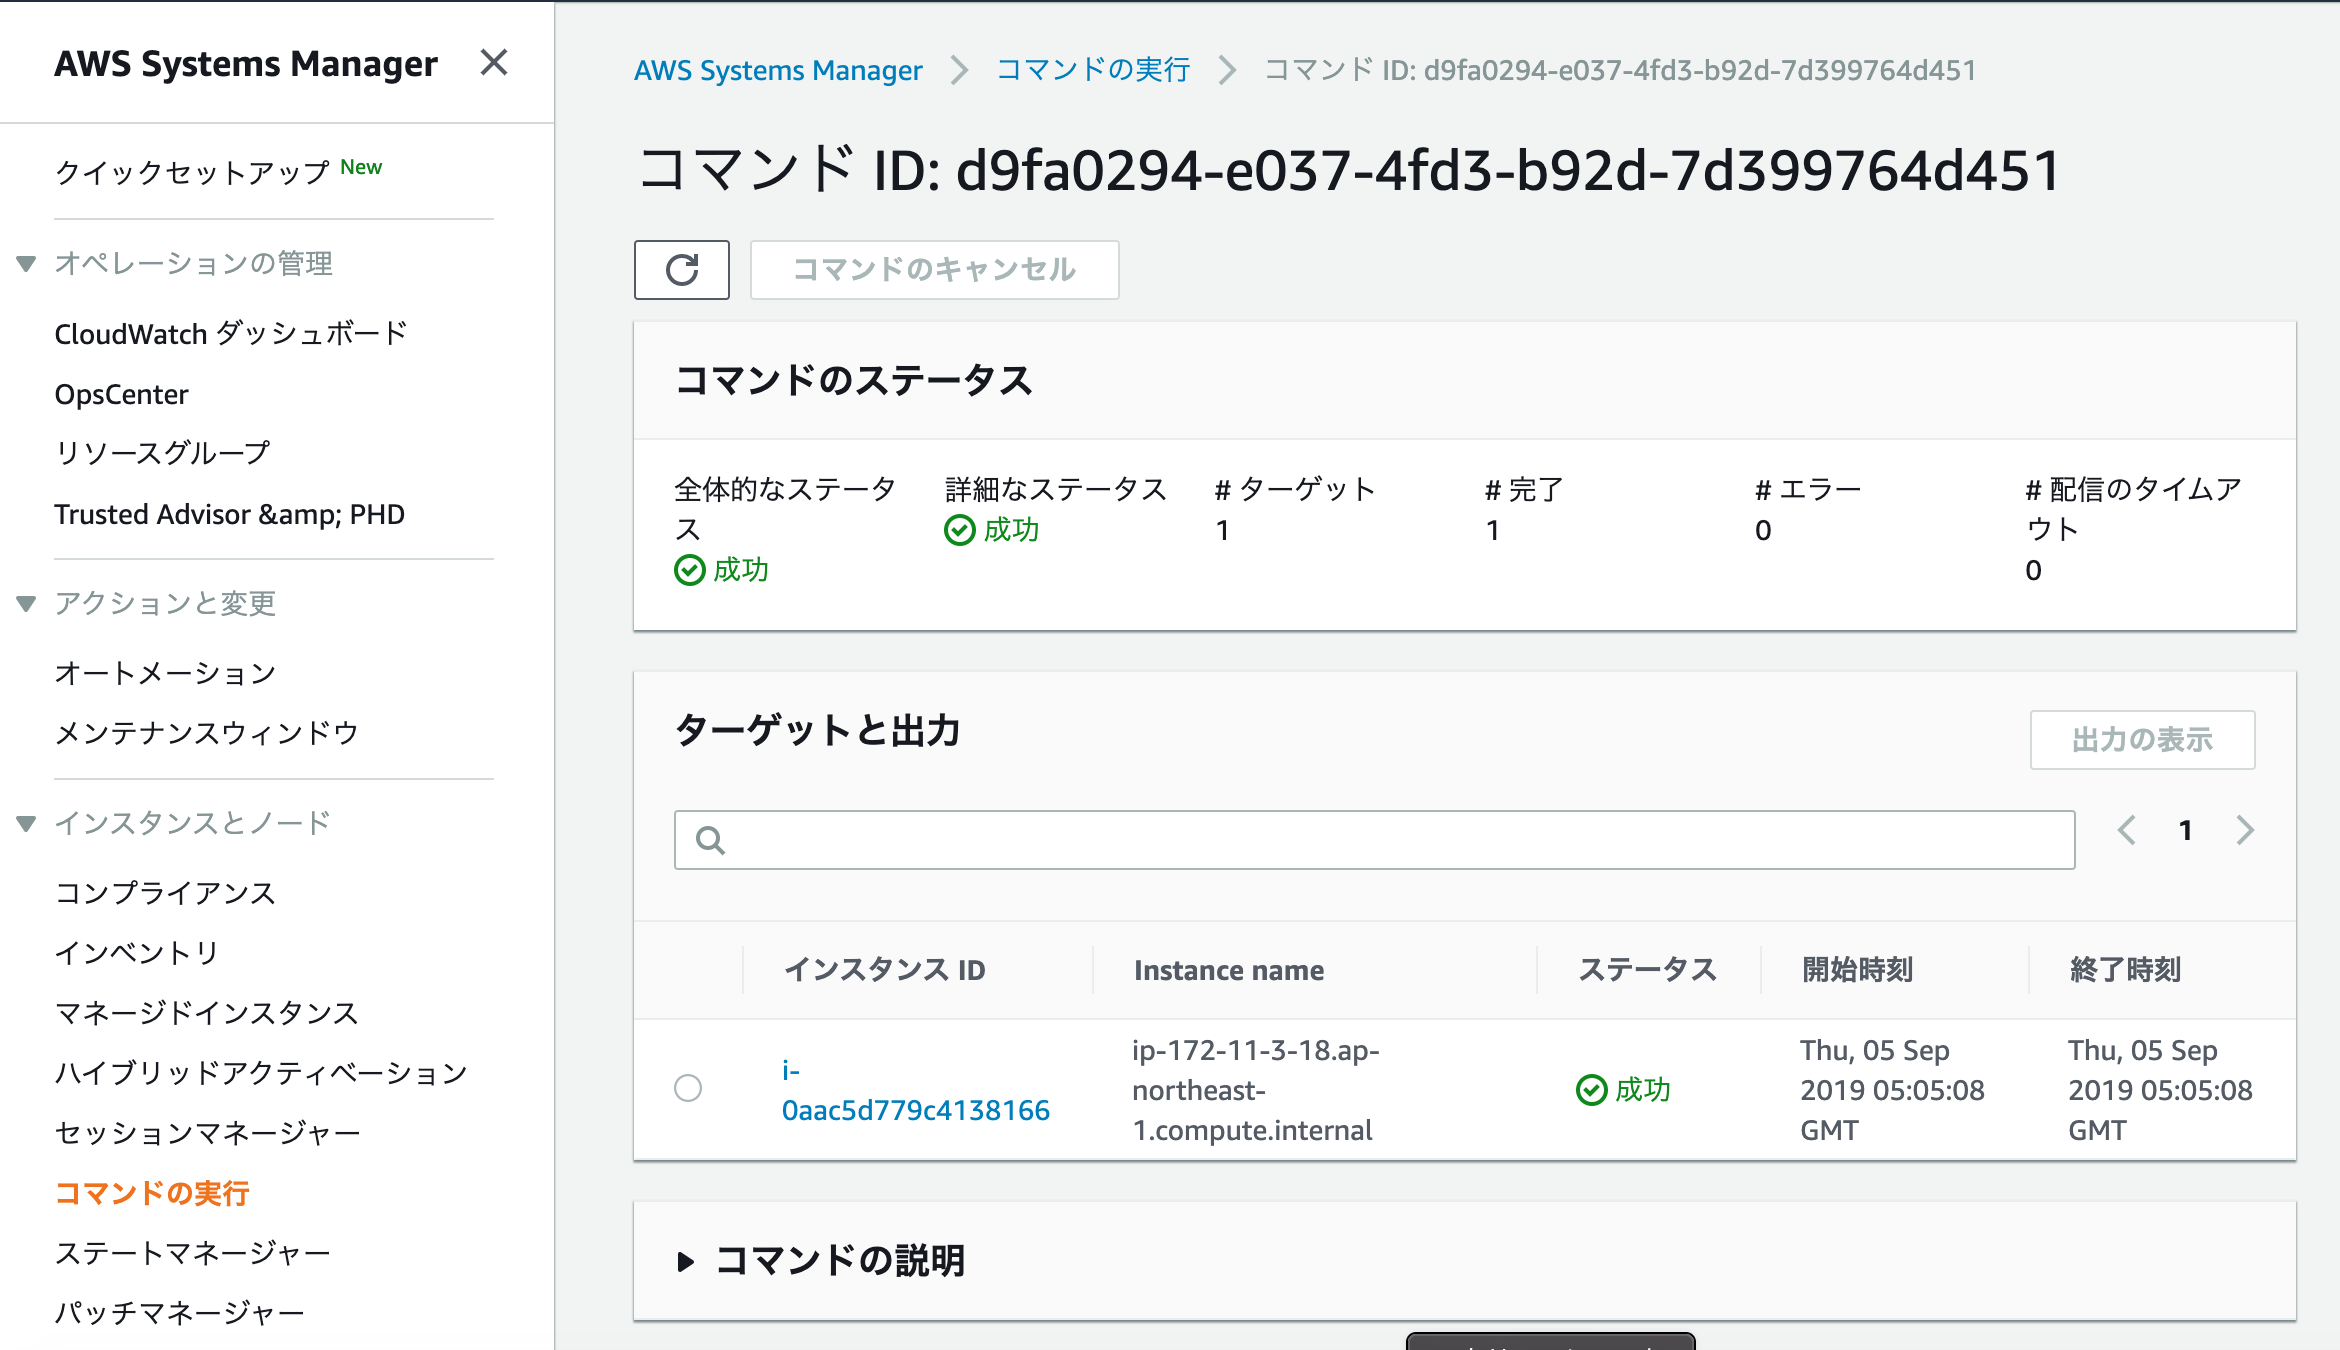Image resolution: width=2340 pixels, height=1350 pixels.
Task: Click the 終了時刻 column header
Action: coord(2125,970)
